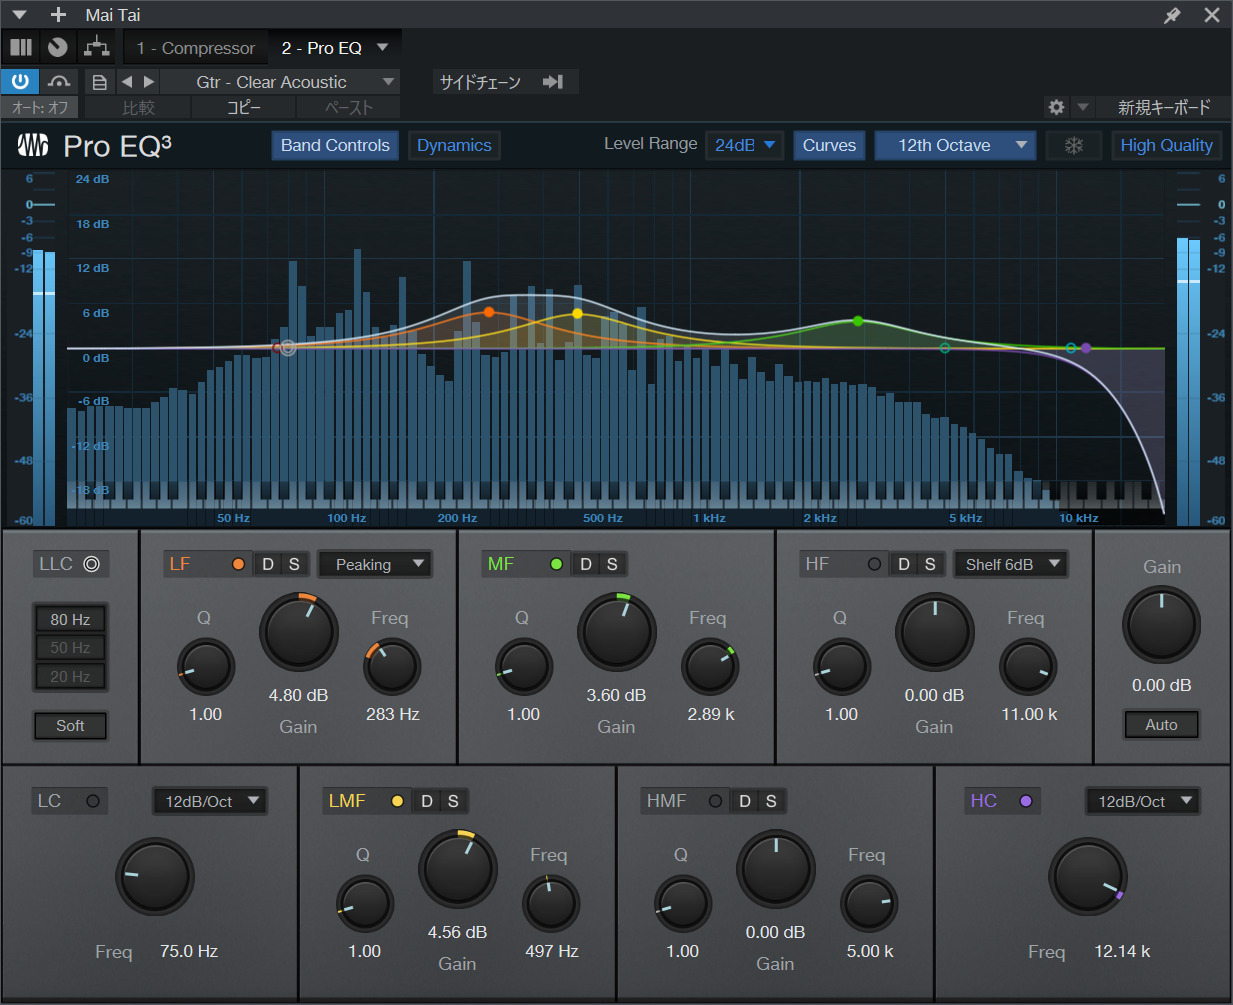Toggle the plug-in power bypass button
1233x1005 pixels.
tap(20, 81)
